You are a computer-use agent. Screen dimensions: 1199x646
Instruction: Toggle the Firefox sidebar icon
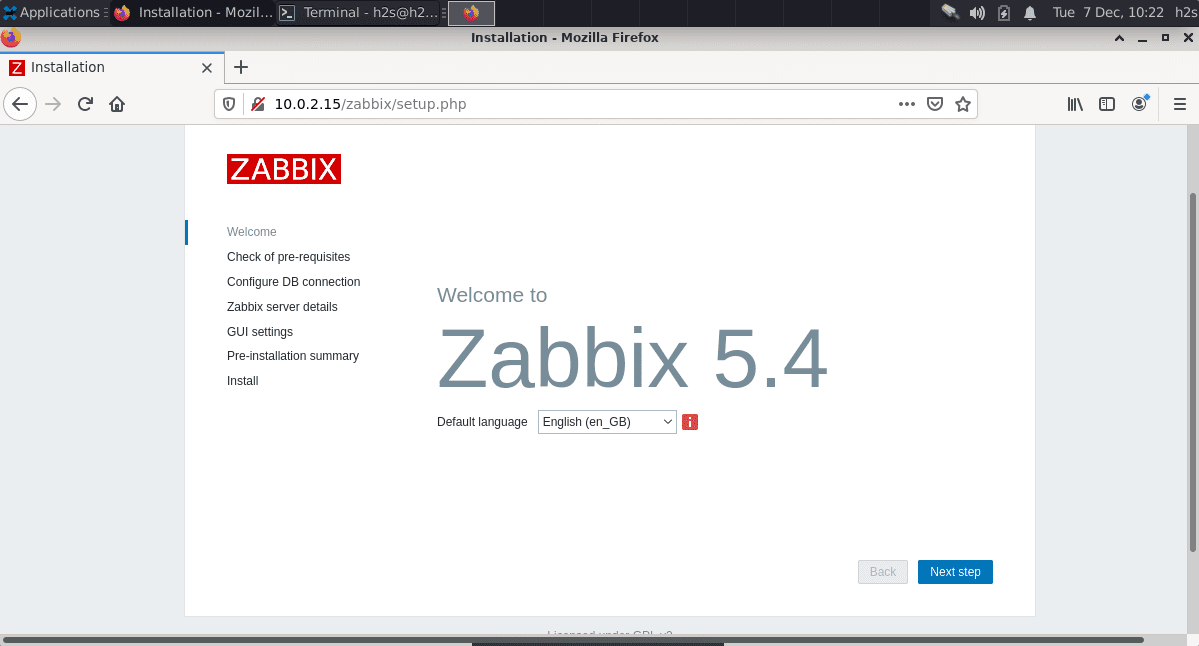point(1107,104)
